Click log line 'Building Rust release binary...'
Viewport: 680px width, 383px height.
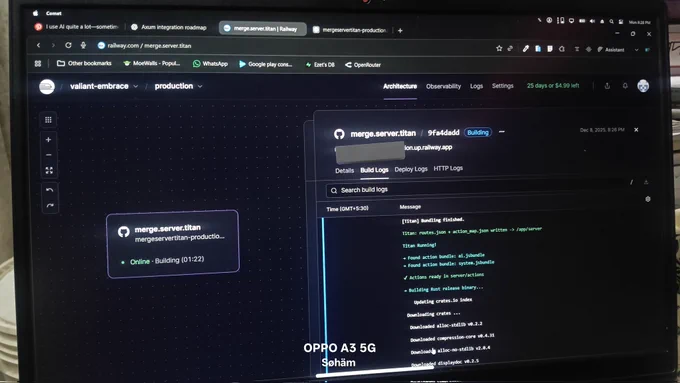click(443, 289)
